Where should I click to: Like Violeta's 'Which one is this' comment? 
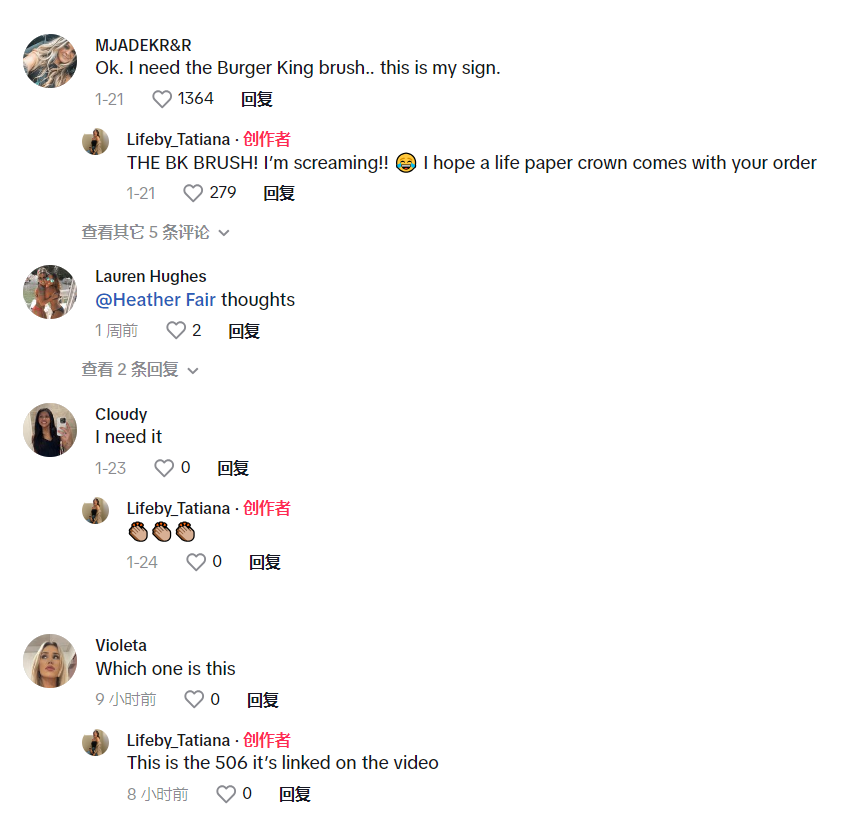(x=194, y=699)
